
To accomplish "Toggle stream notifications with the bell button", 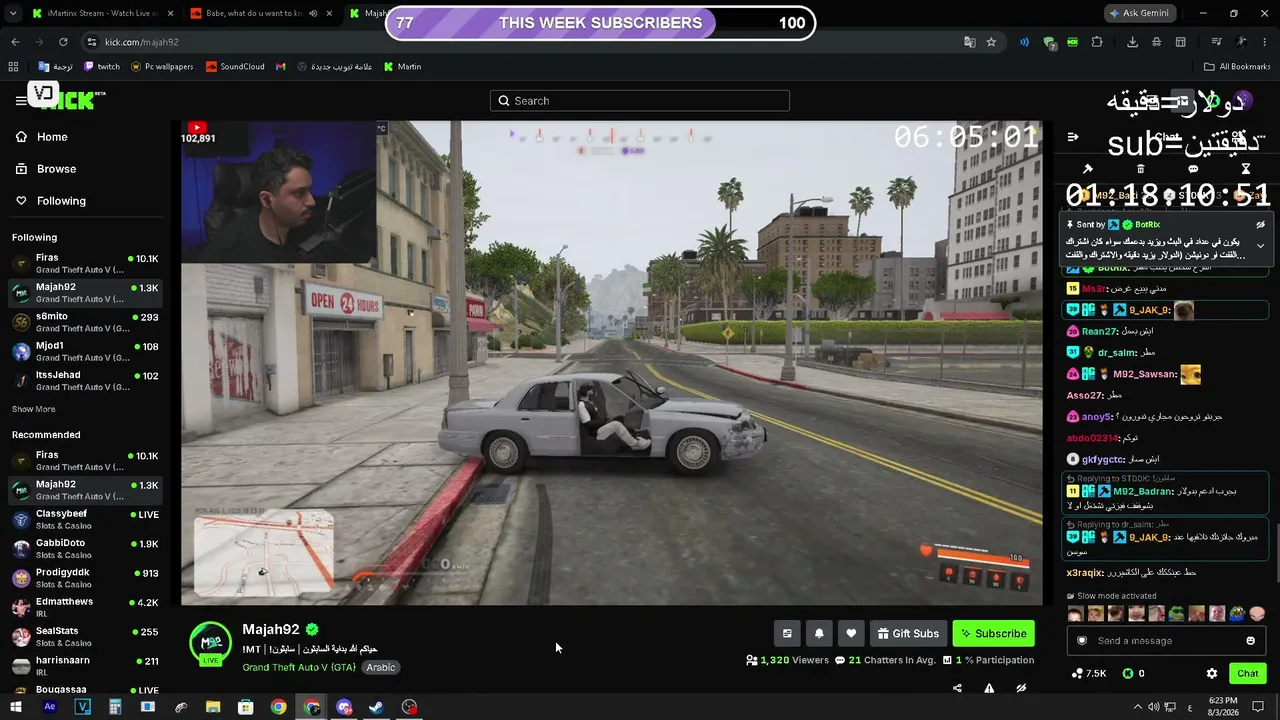I will 819,633.
